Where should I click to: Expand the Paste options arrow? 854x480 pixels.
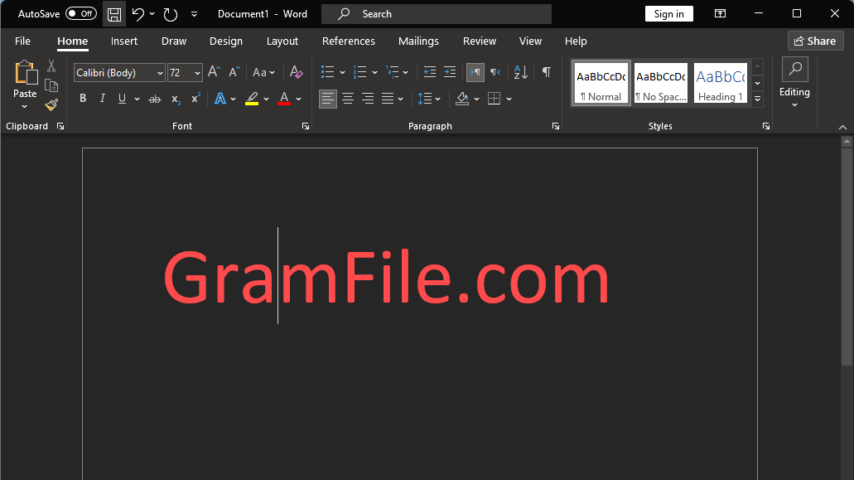coord(25,106)
